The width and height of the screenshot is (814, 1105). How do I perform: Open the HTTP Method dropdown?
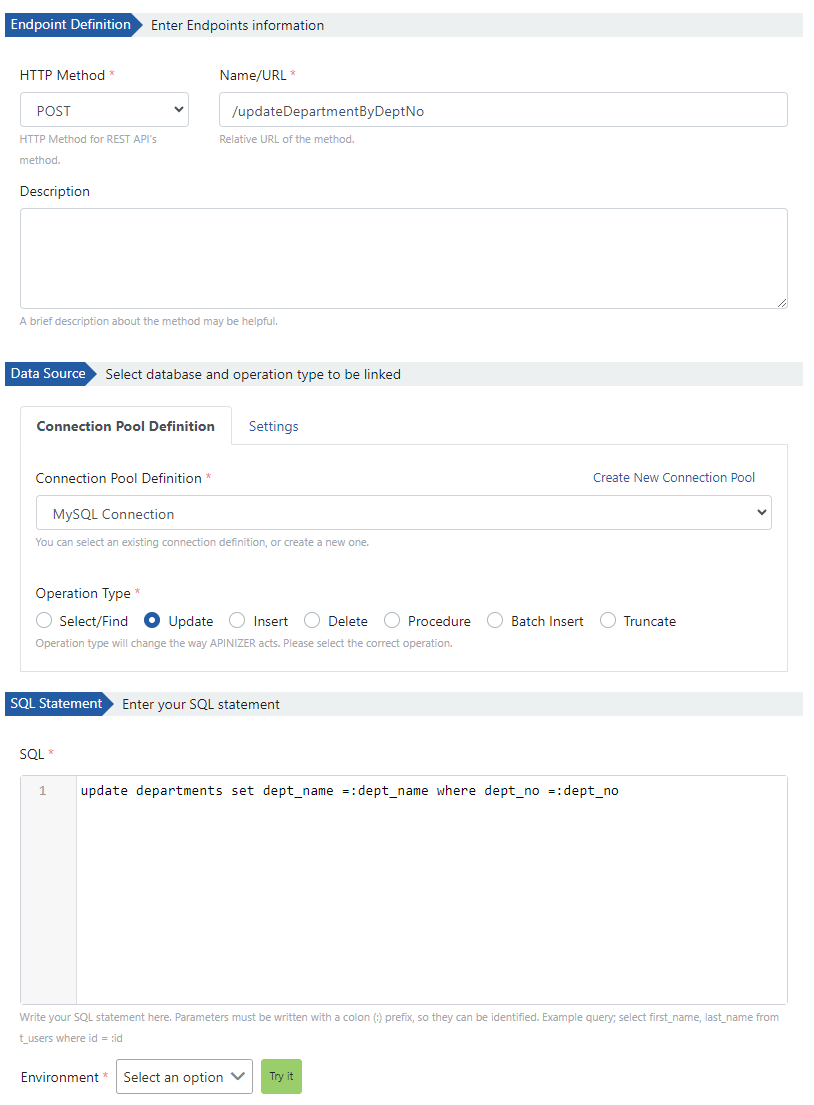(105, 111)
